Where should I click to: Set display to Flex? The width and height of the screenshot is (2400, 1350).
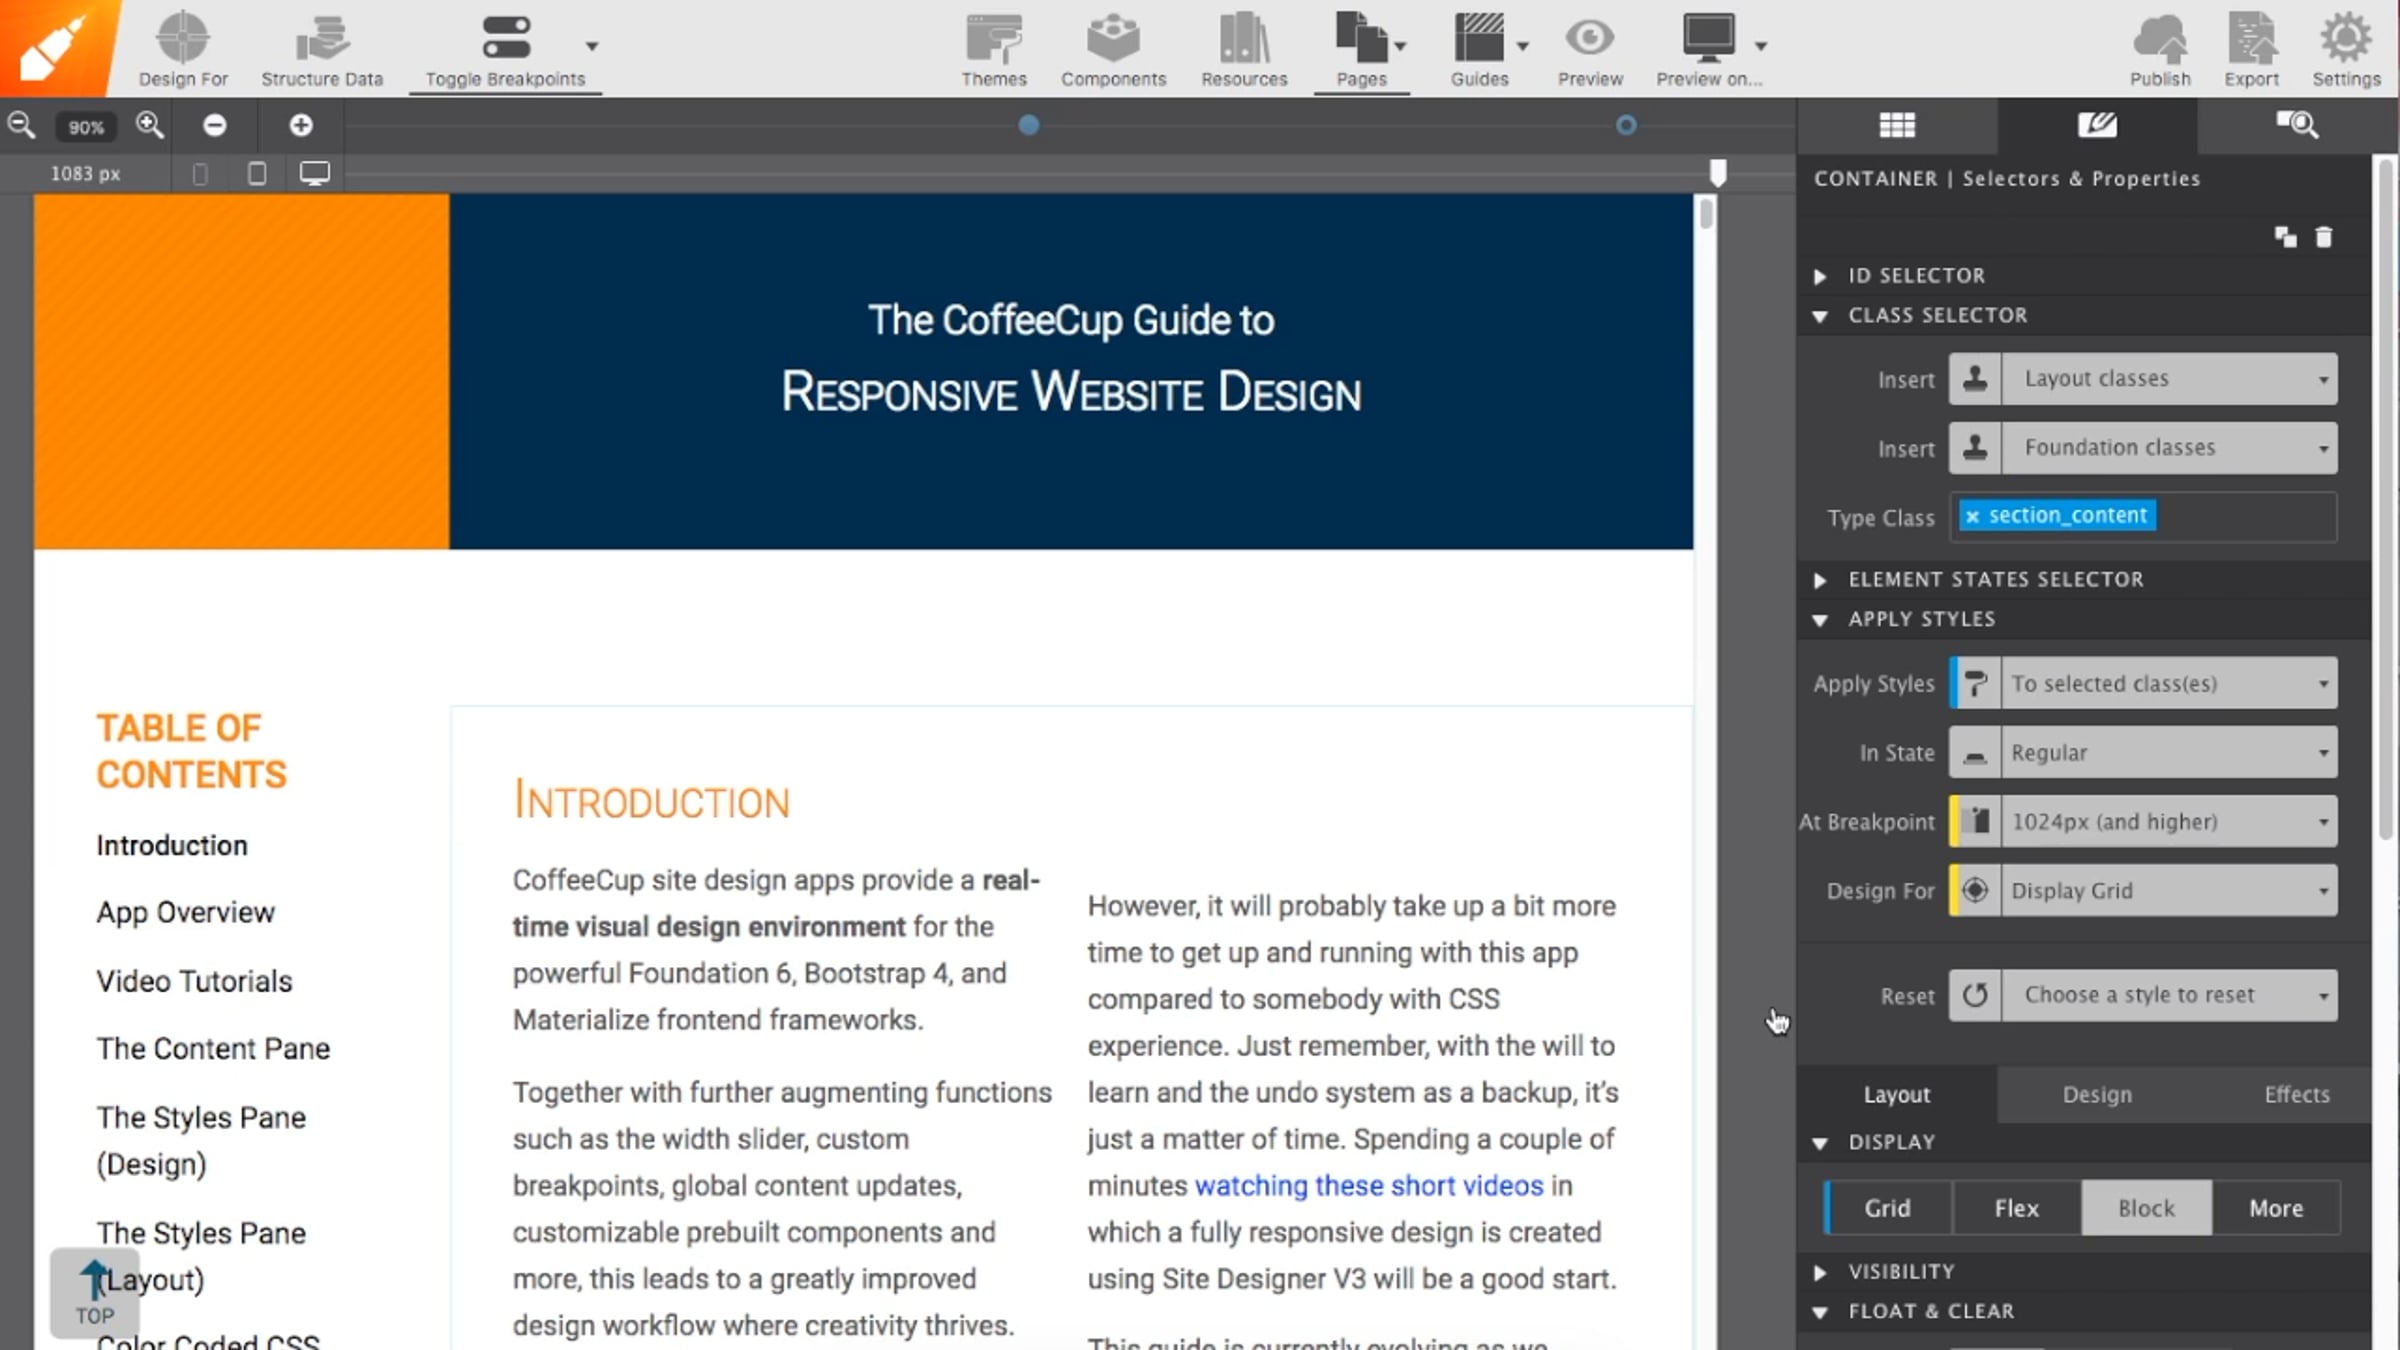2016,1208
